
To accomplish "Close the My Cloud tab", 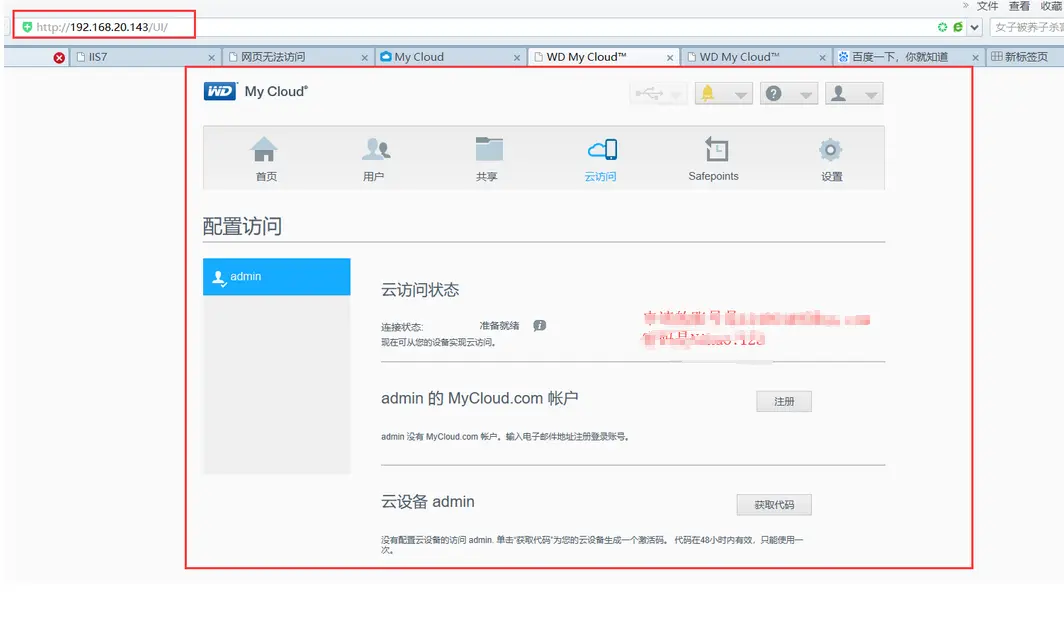I will point(517,58).
